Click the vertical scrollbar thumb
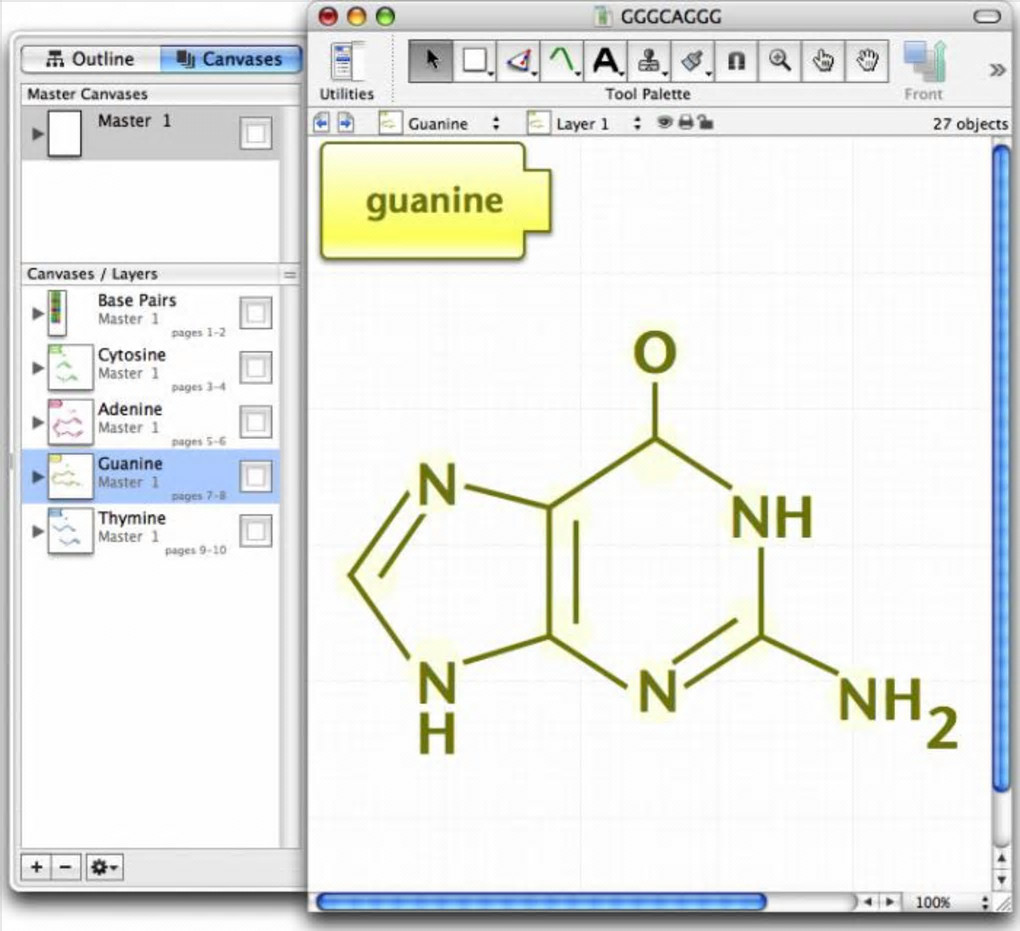This screenshot has height=931, width=1020. [x=1002, y=468]
